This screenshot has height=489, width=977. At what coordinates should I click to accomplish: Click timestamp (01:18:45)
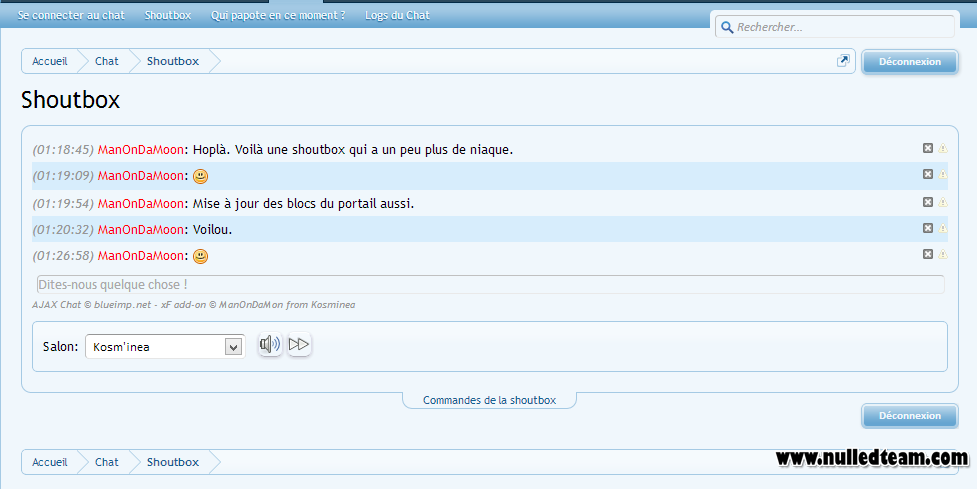pyautogui.click(x=64, y=150)
